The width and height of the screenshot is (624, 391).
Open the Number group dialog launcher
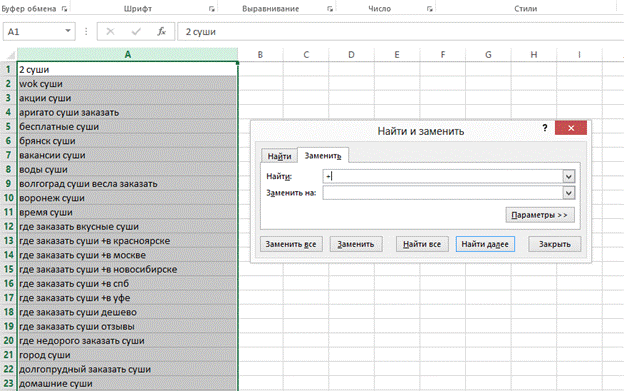429,9
